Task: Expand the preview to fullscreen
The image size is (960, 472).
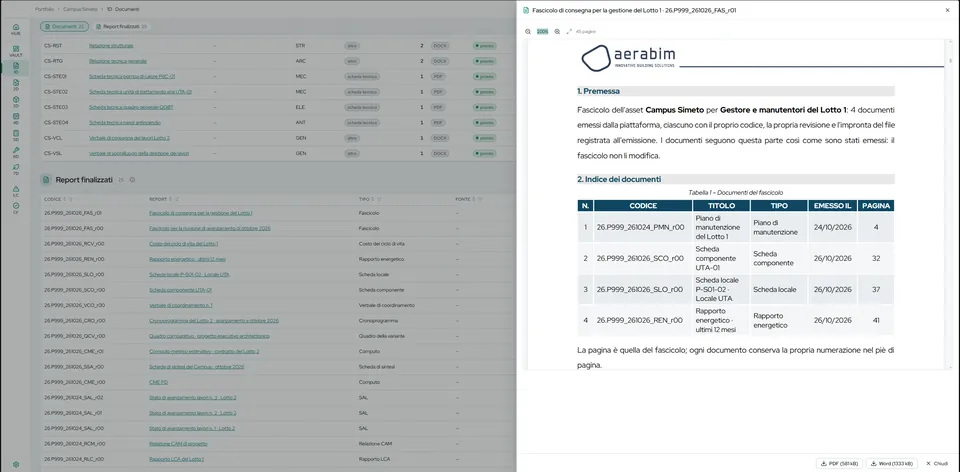Action: (569, 31)
